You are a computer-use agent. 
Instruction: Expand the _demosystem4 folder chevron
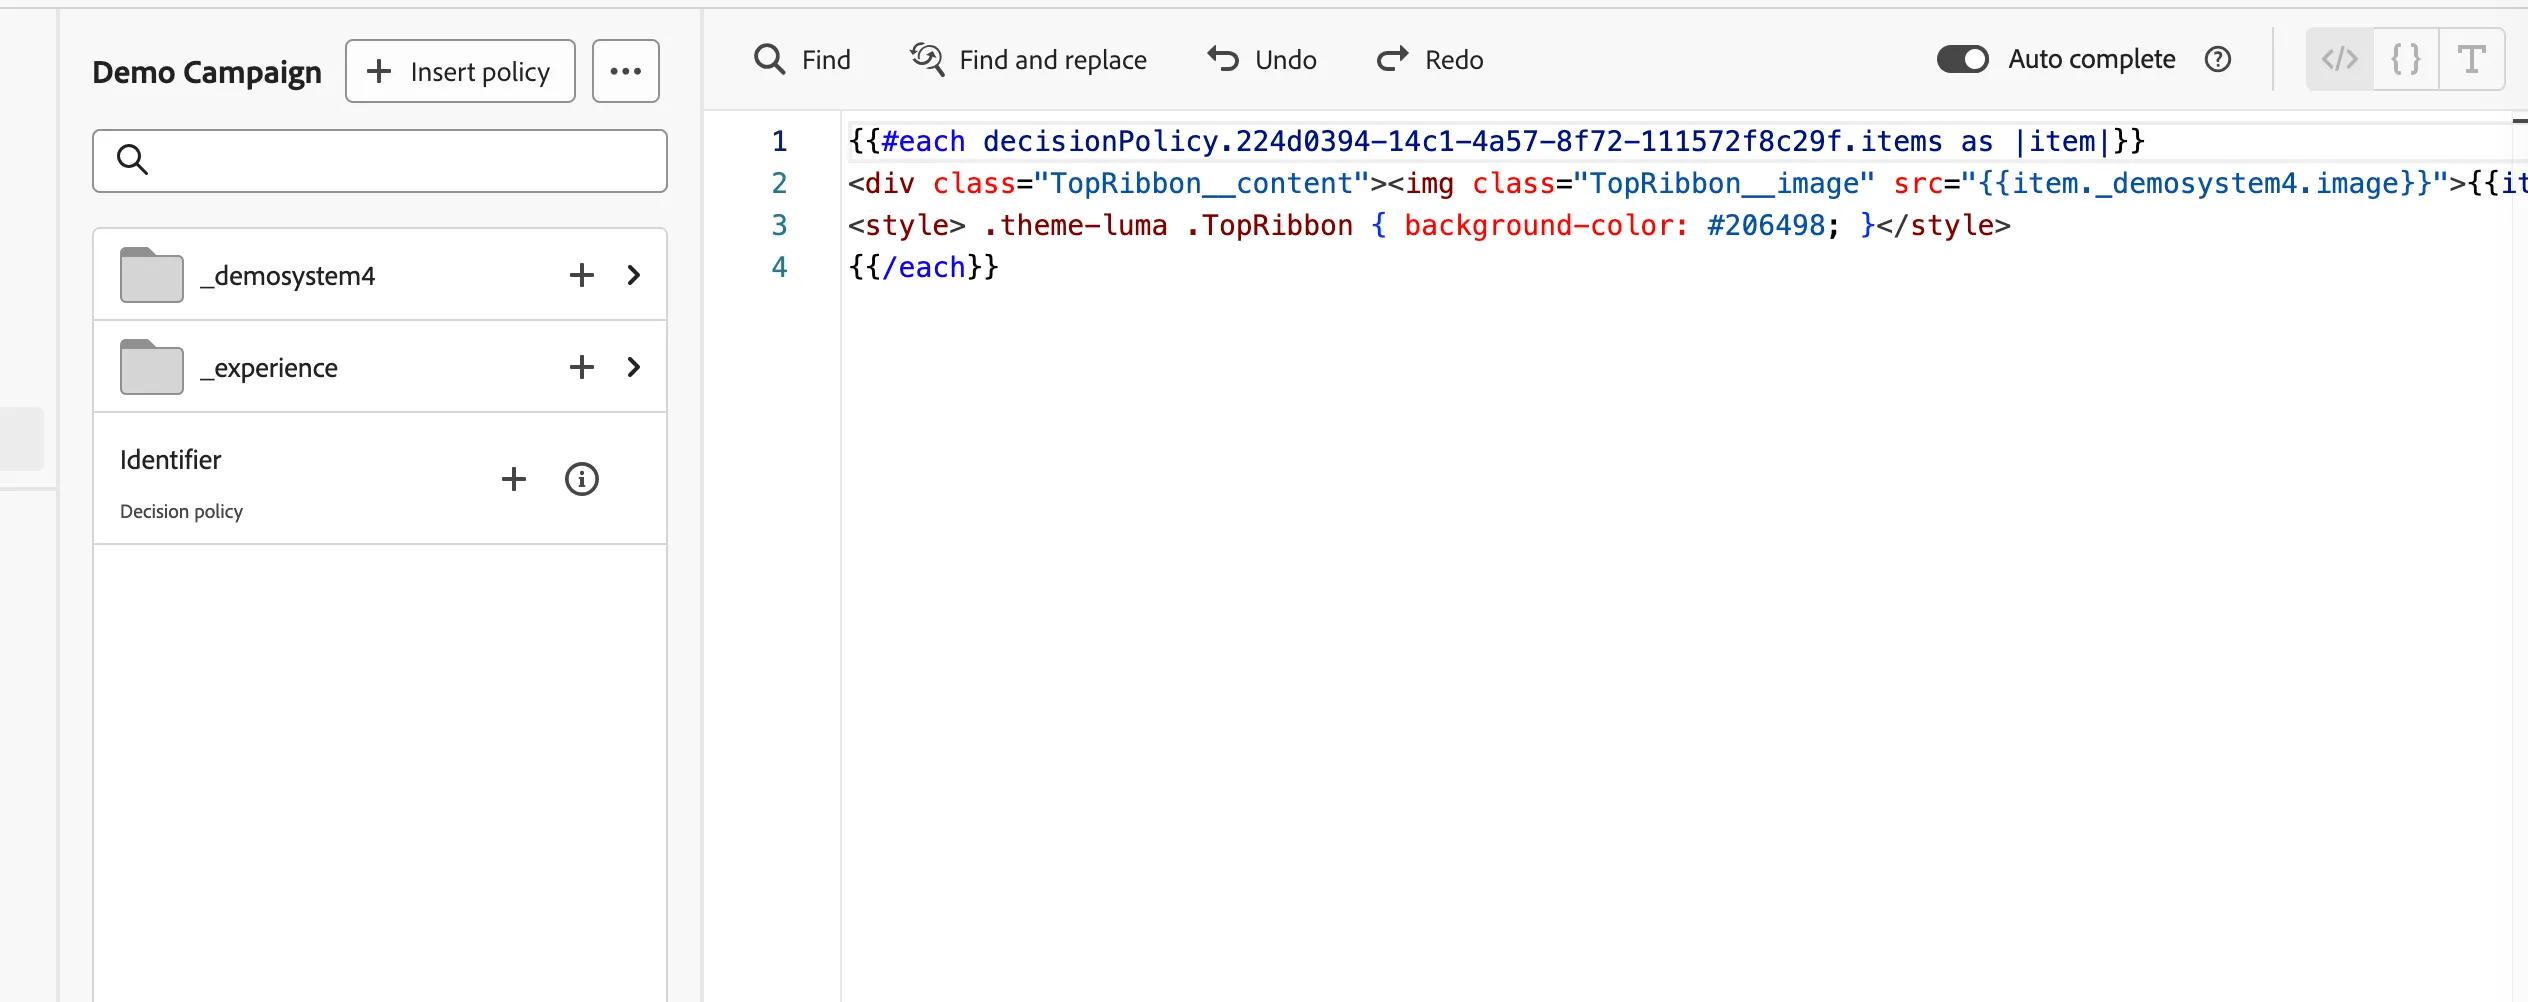(x=634, y=275)
